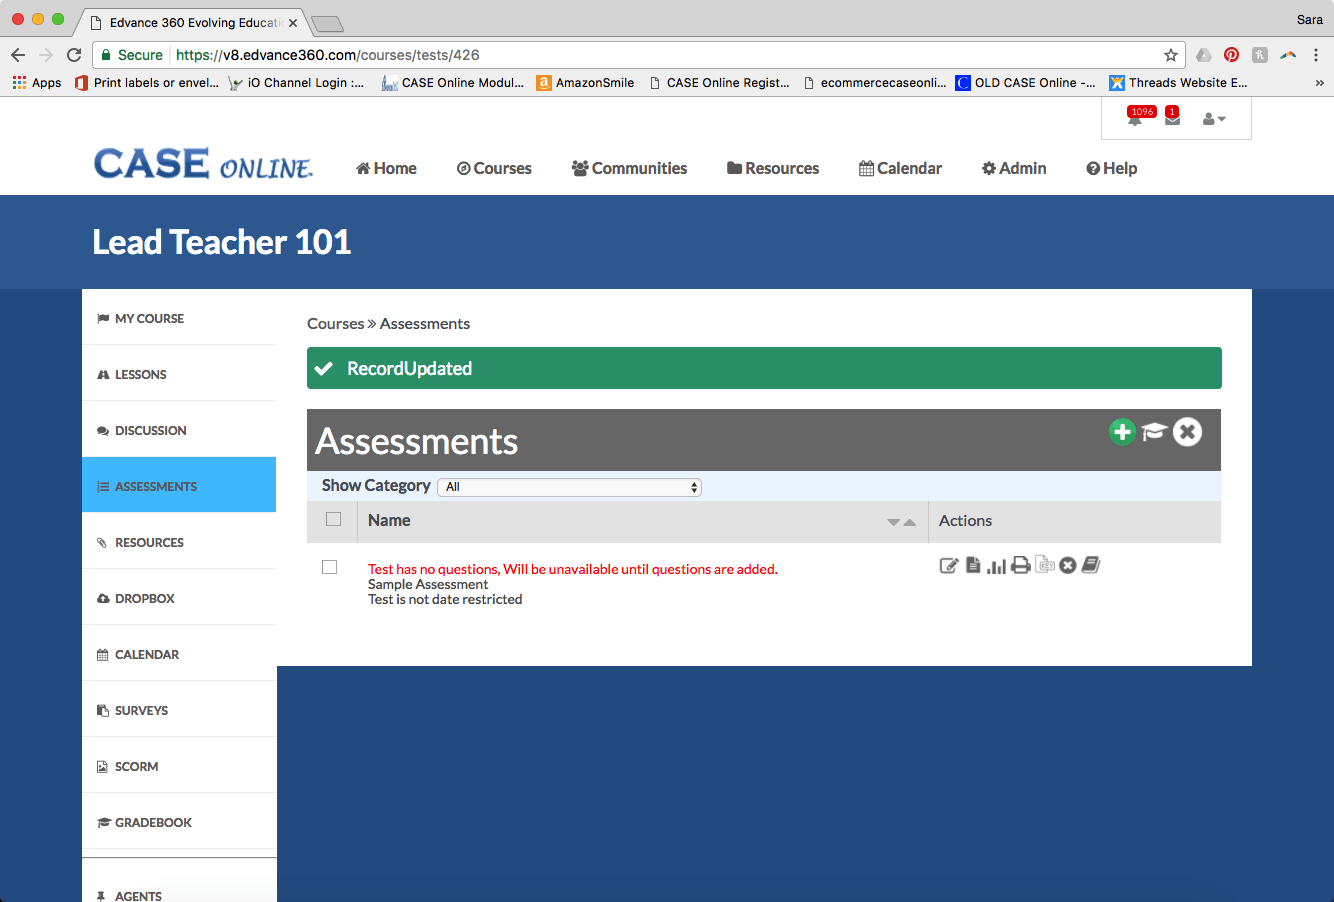Image resolution: width=1334 pixels, height=902 pixels.
Task: Click the book icon in Actions column
Action: [1091, 566]
